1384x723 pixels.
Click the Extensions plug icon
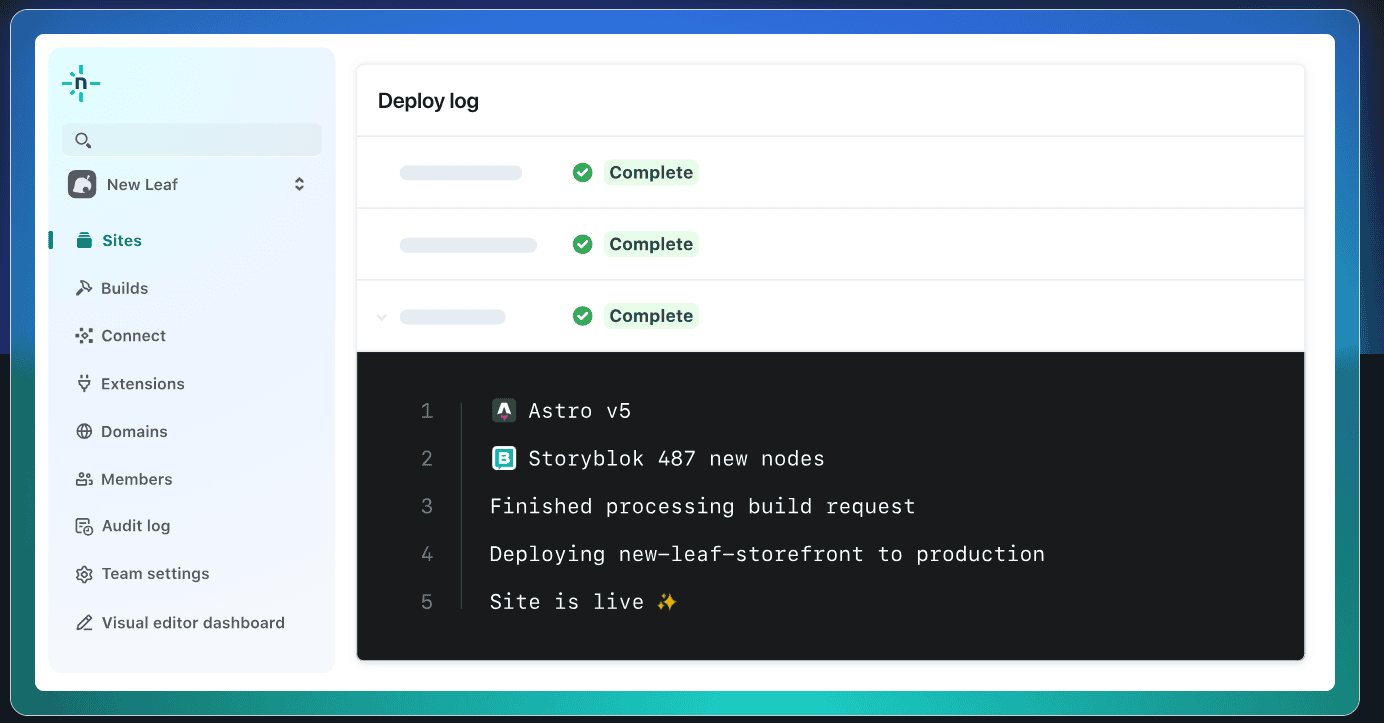click(84, 384)
